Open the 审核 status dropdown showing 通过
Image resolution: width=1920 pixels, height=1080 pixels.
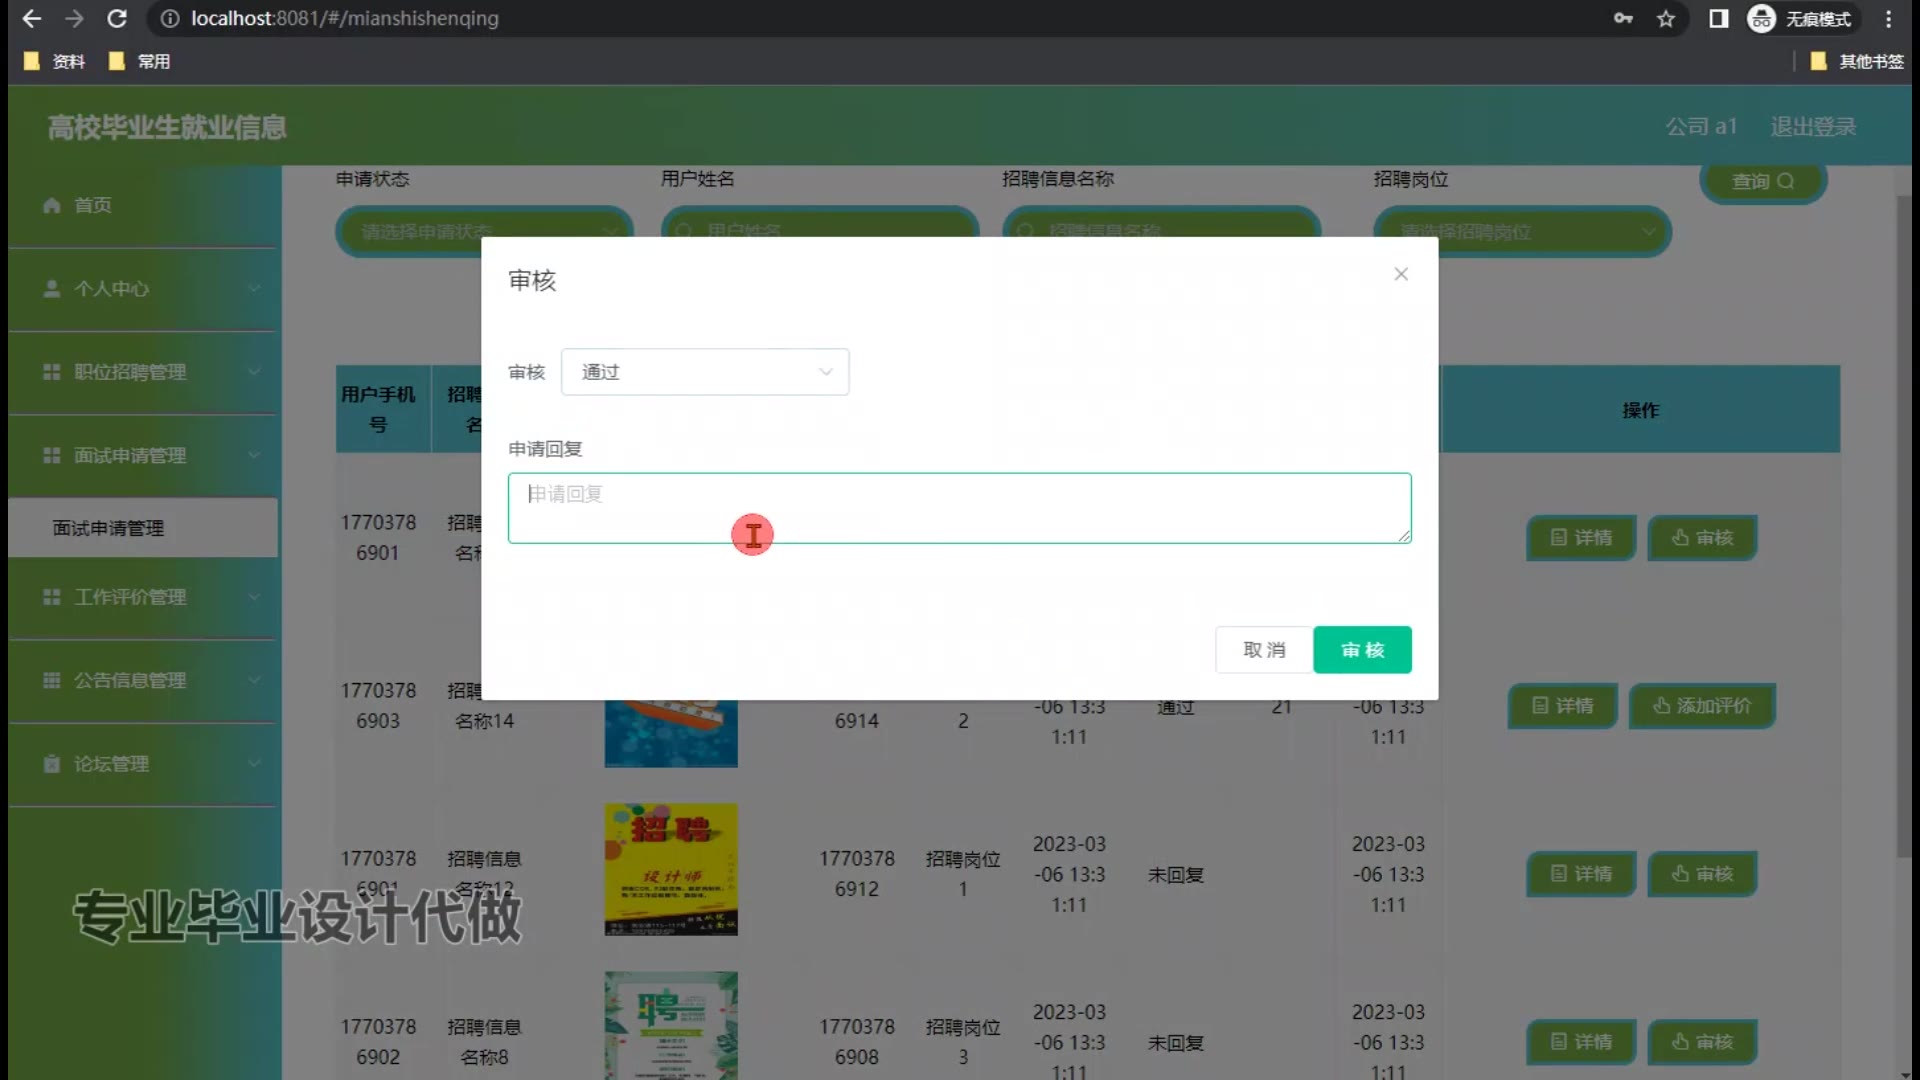pyautogui.click(x=705, y=372)
